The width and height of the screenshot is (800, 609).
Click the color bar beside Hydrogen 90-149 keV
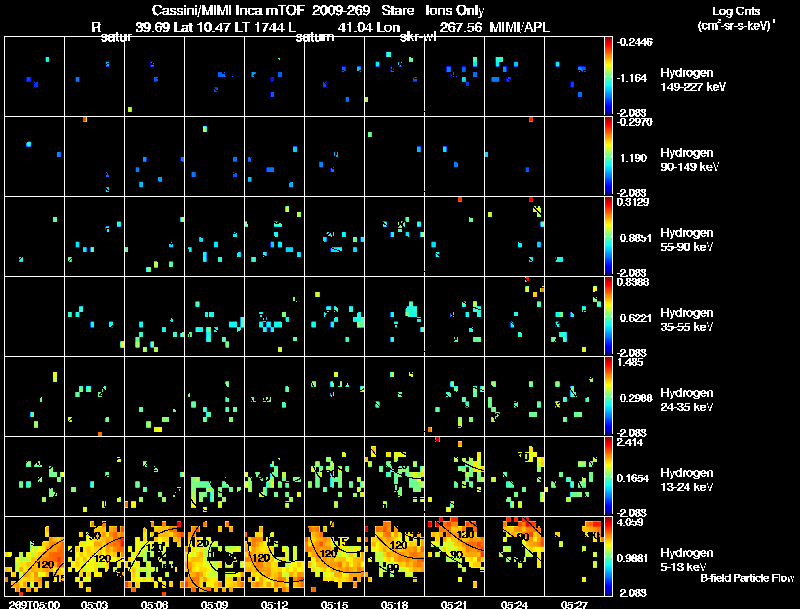click(x=608, y=156)
